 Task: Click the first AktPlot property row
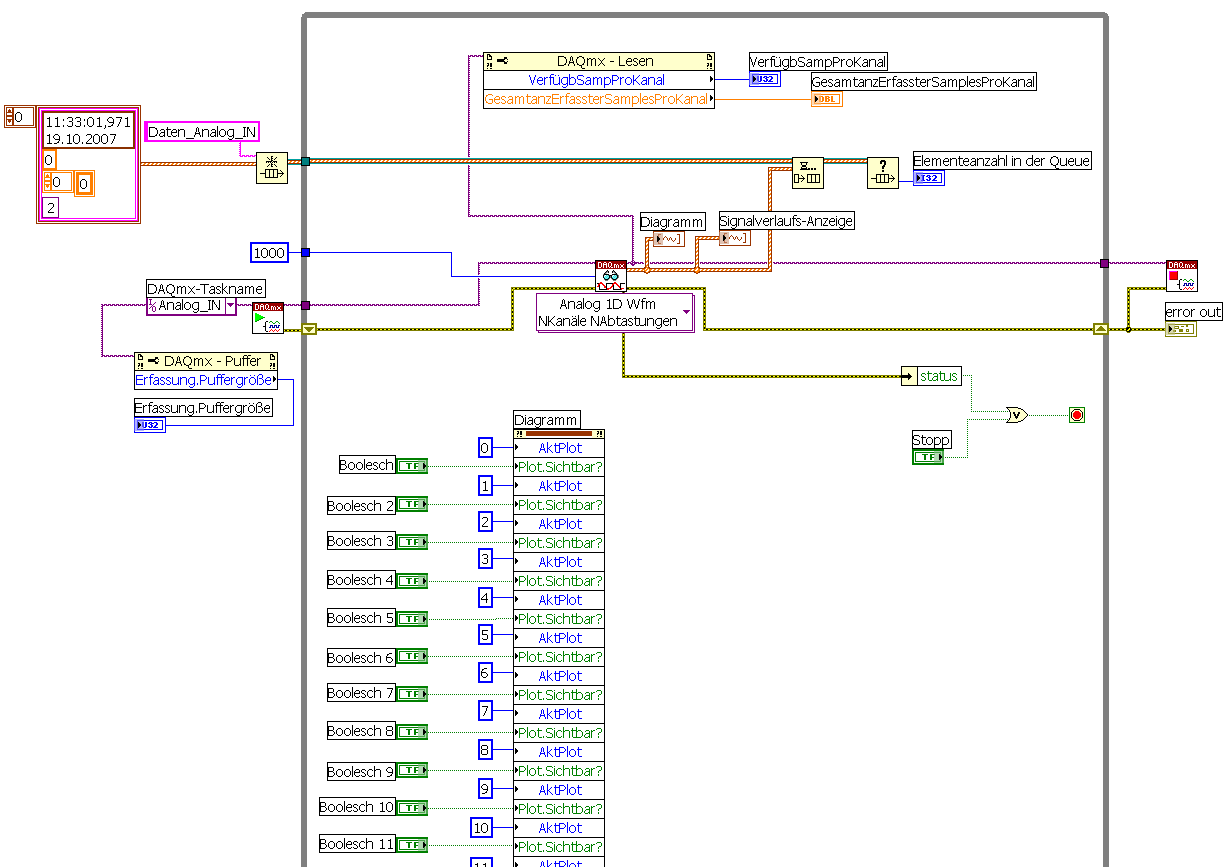point(559,448)
